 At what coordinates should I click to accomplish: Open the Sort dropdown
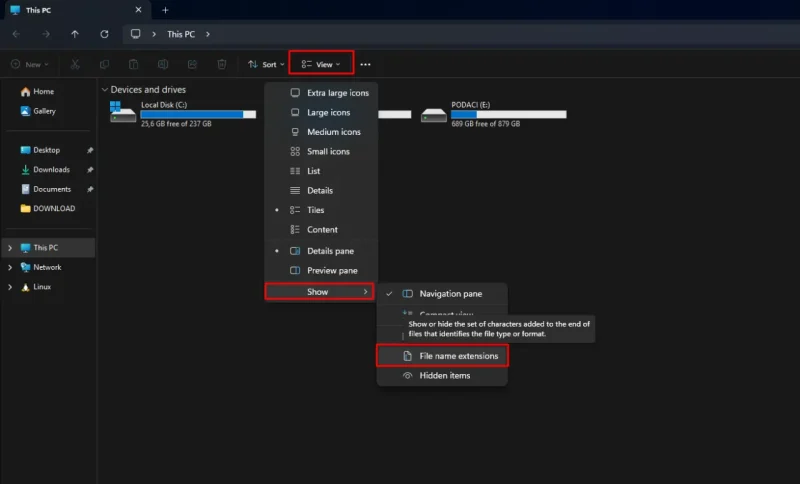[x=266, y=64]
